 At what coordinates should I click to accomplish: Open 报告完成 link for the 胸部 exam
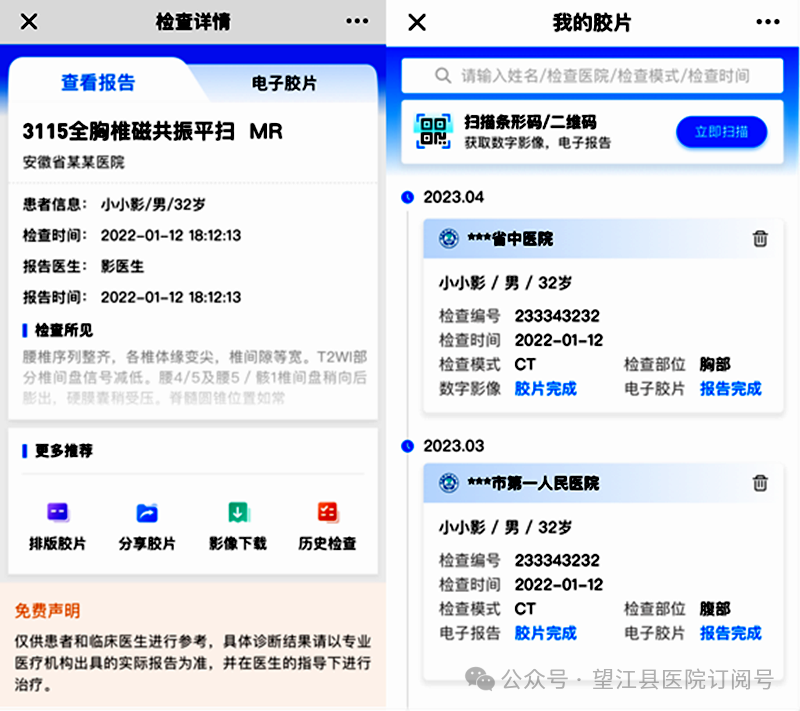coord(731,389)
